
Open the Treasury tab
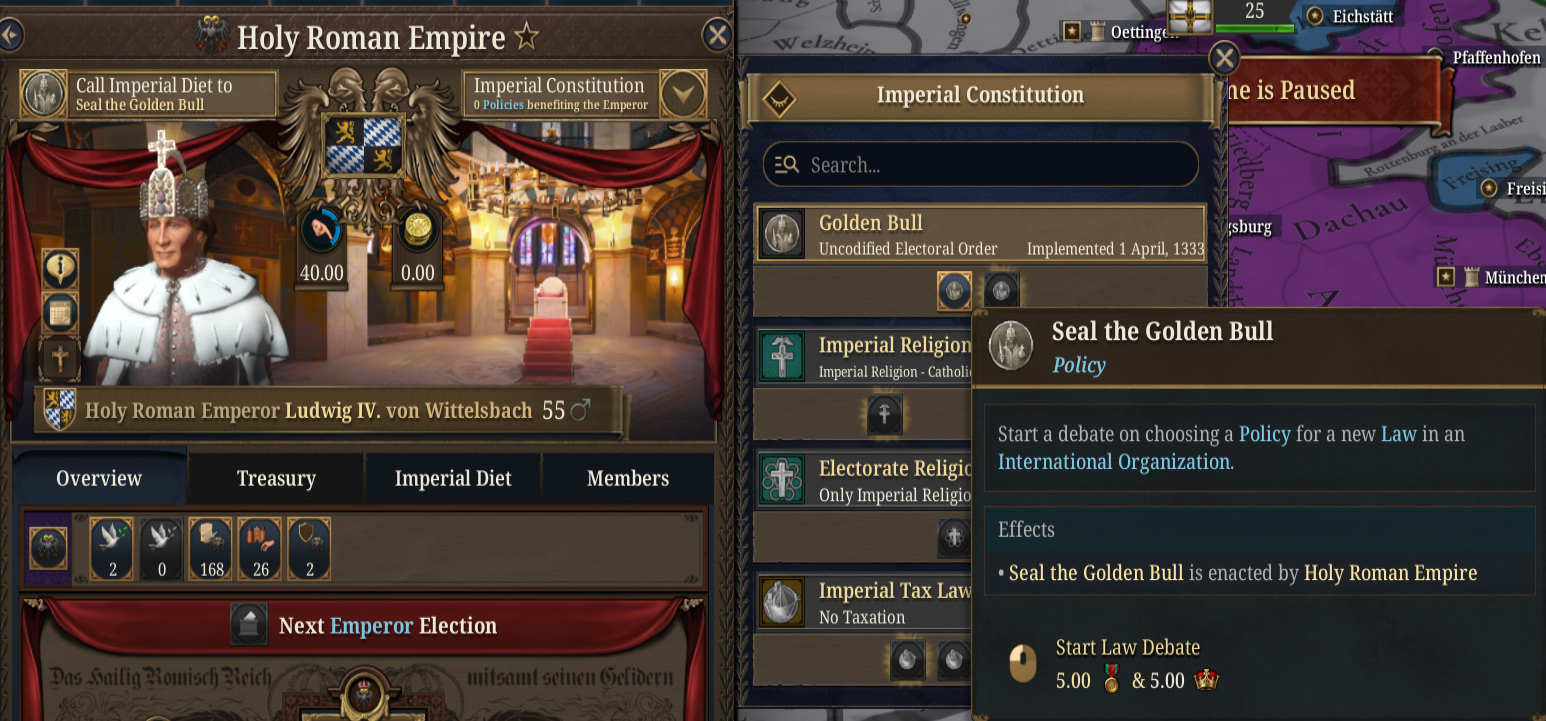point(276,479)
